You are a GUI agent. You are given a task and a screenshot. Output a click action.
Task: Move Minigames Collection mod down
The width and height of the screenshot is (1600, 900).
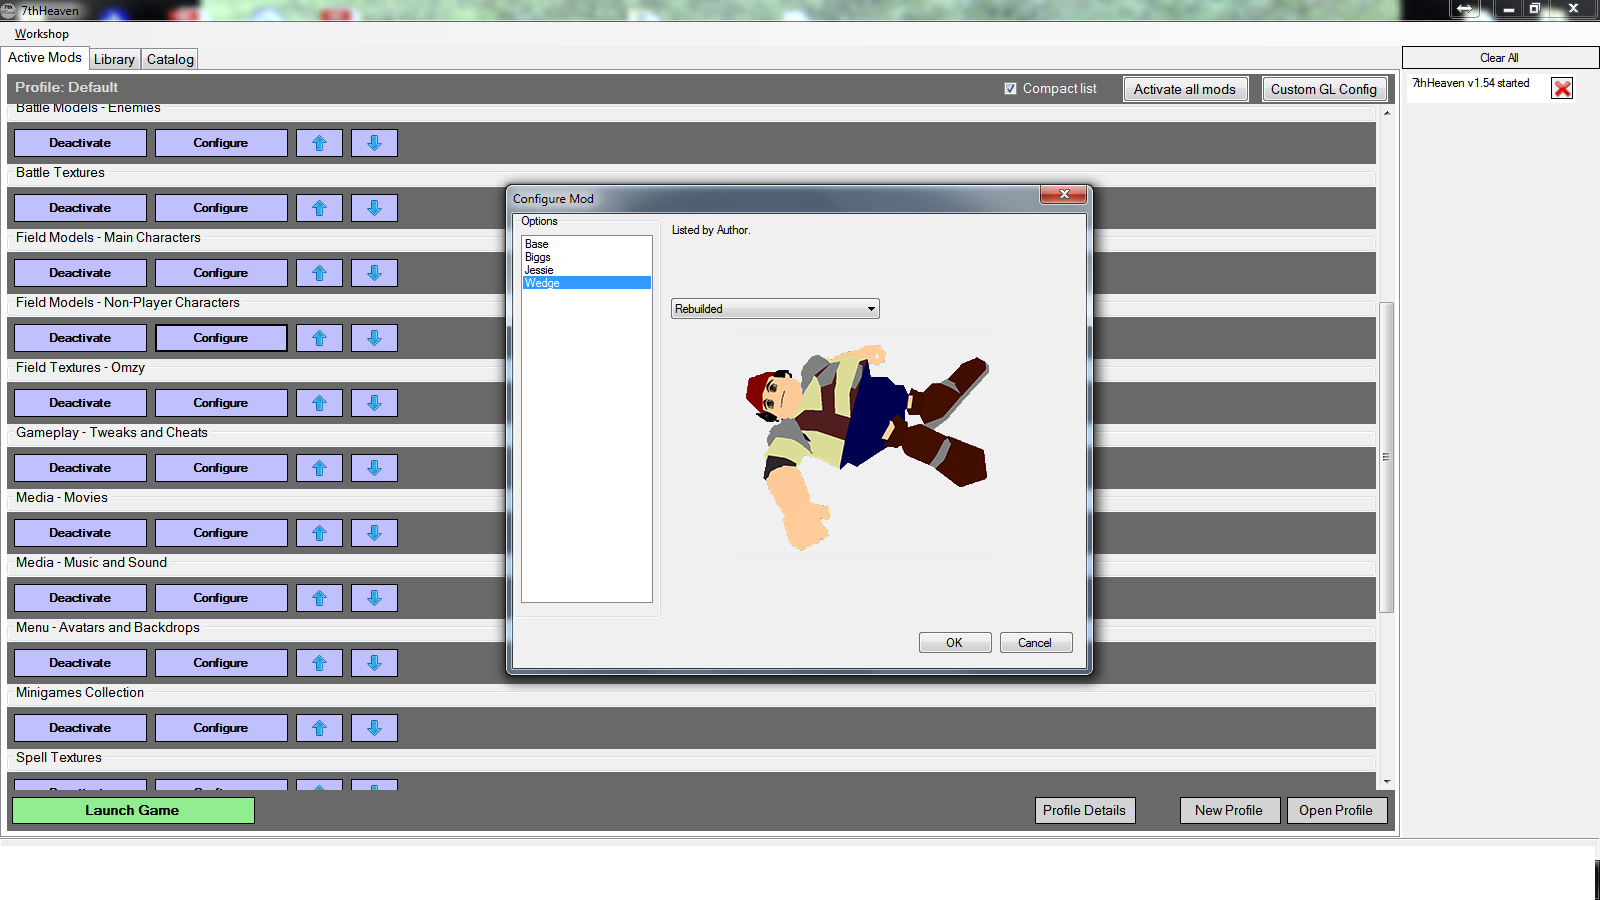tap(374, 728)
